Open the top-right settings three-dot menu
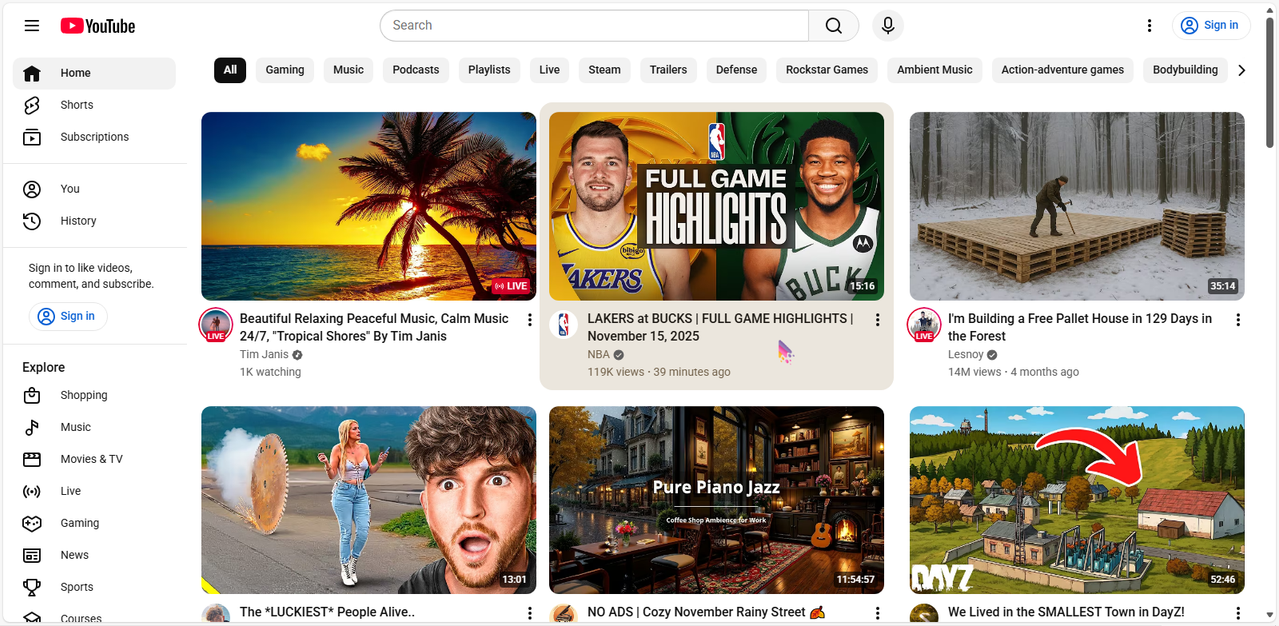The image size is (1279, 626). (1150, 26)
